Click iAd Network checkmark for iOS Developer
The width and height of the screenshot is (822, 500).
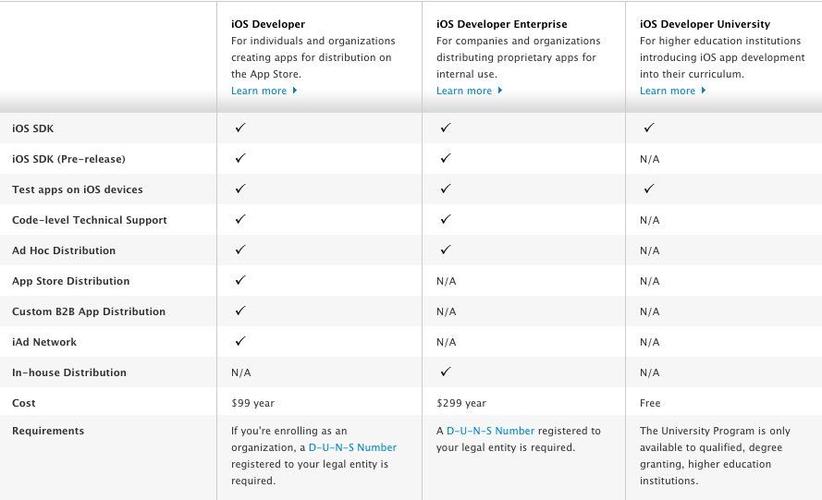tap(240, 341)
